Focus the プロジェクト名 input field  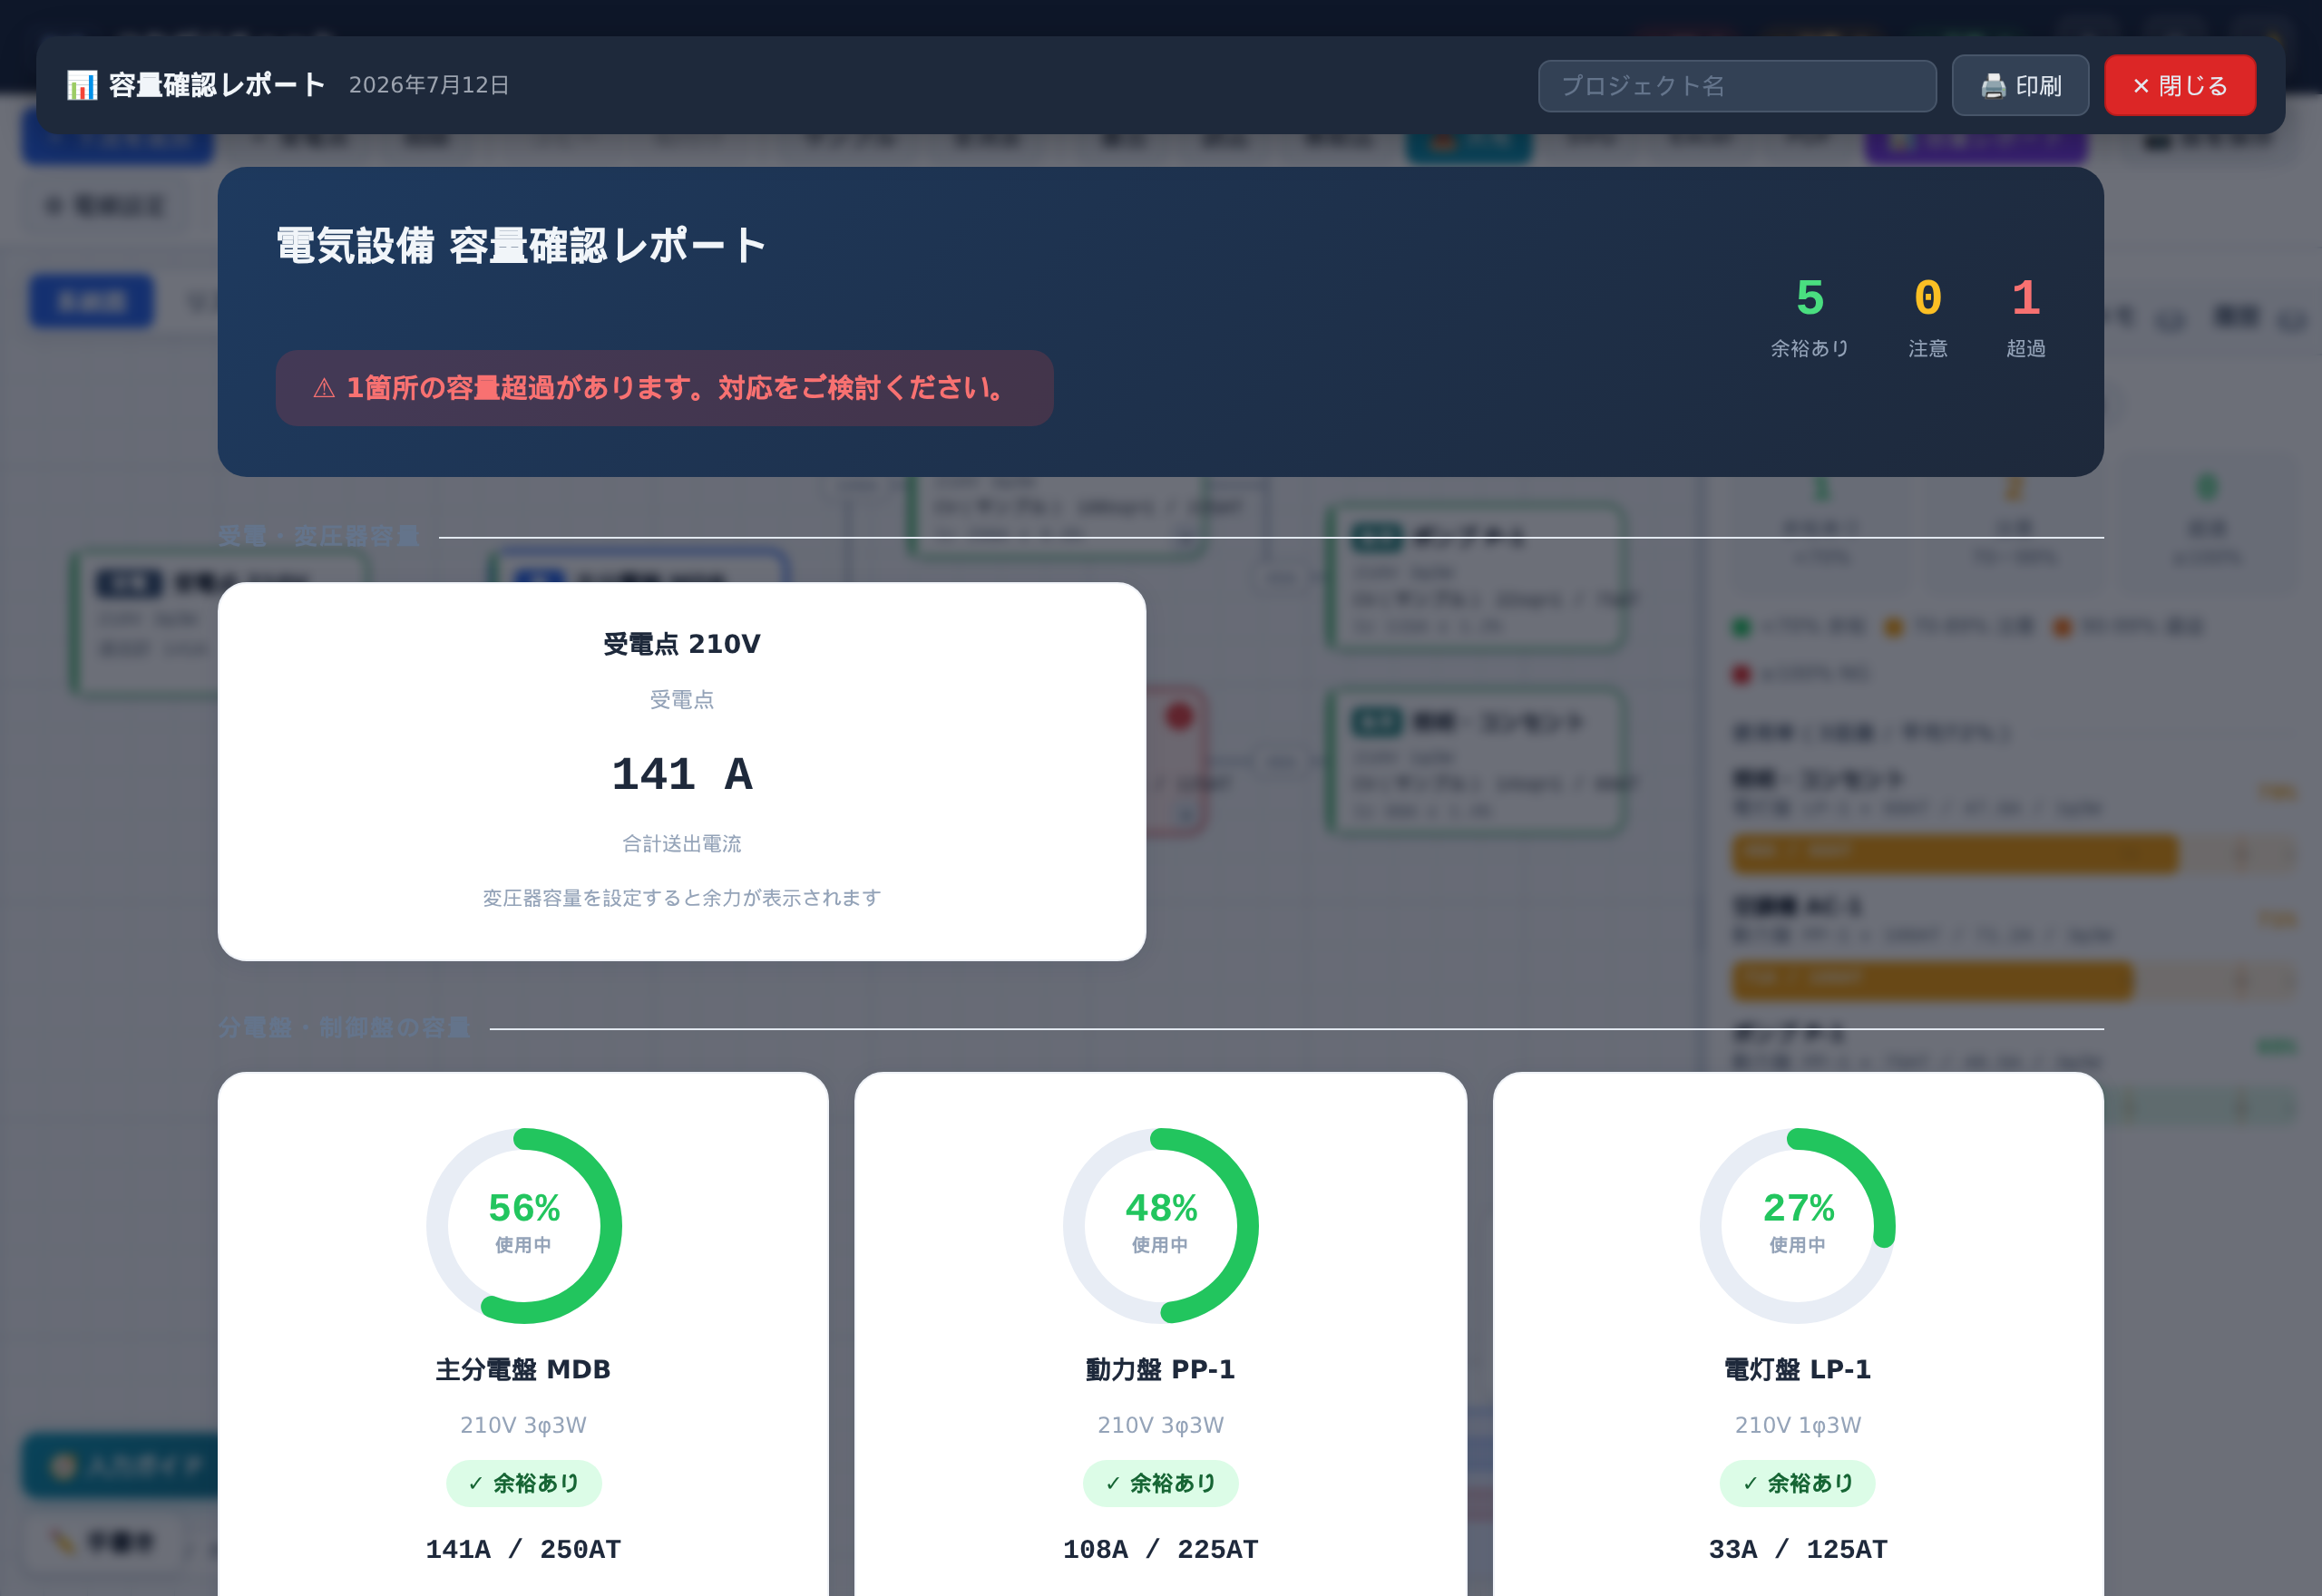(1736, 86)
